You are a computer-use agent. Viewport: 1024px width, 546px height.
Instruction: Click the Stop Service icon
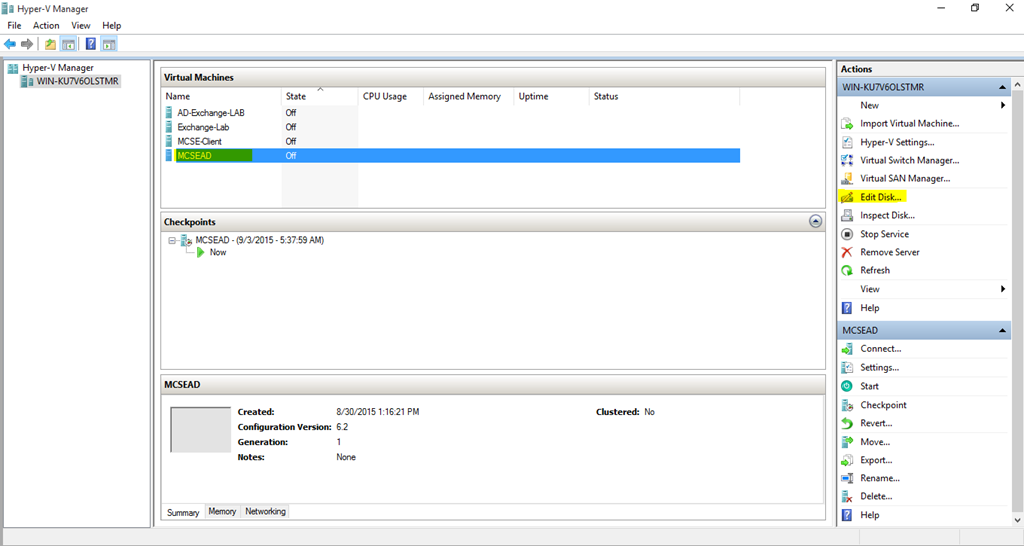coord(847,234)
